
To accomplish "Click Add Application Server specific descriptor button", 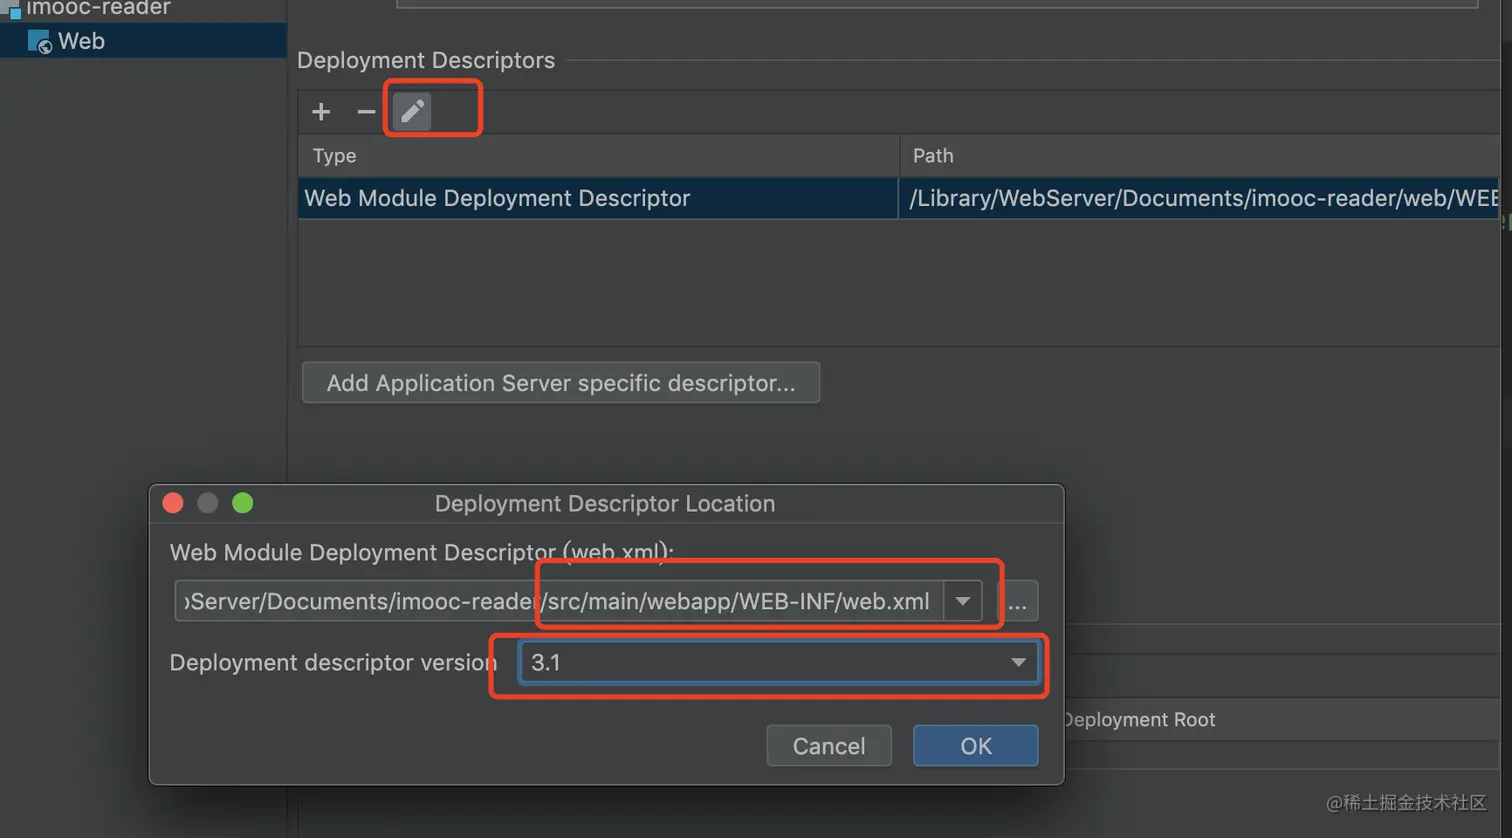I will [561, 383].
